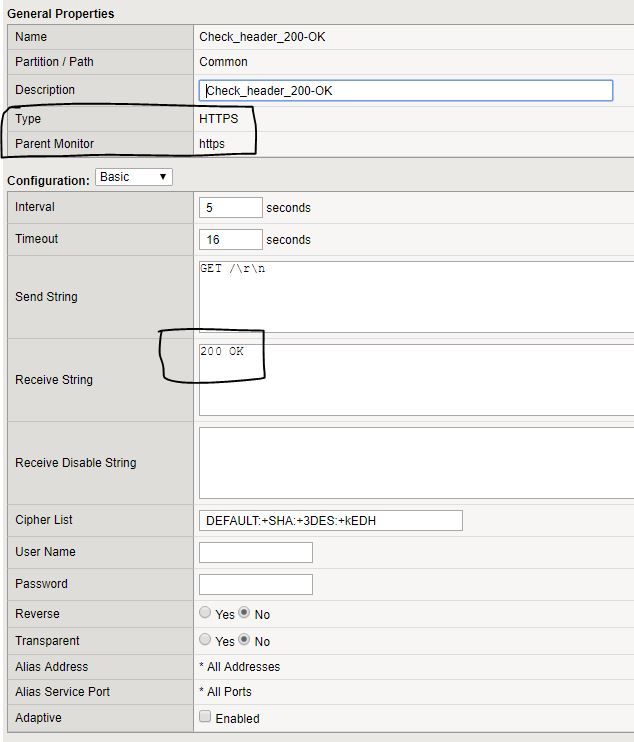Click inside the Receive String textarea
This screenshot has width=634, height=742.
coord(416,380)
